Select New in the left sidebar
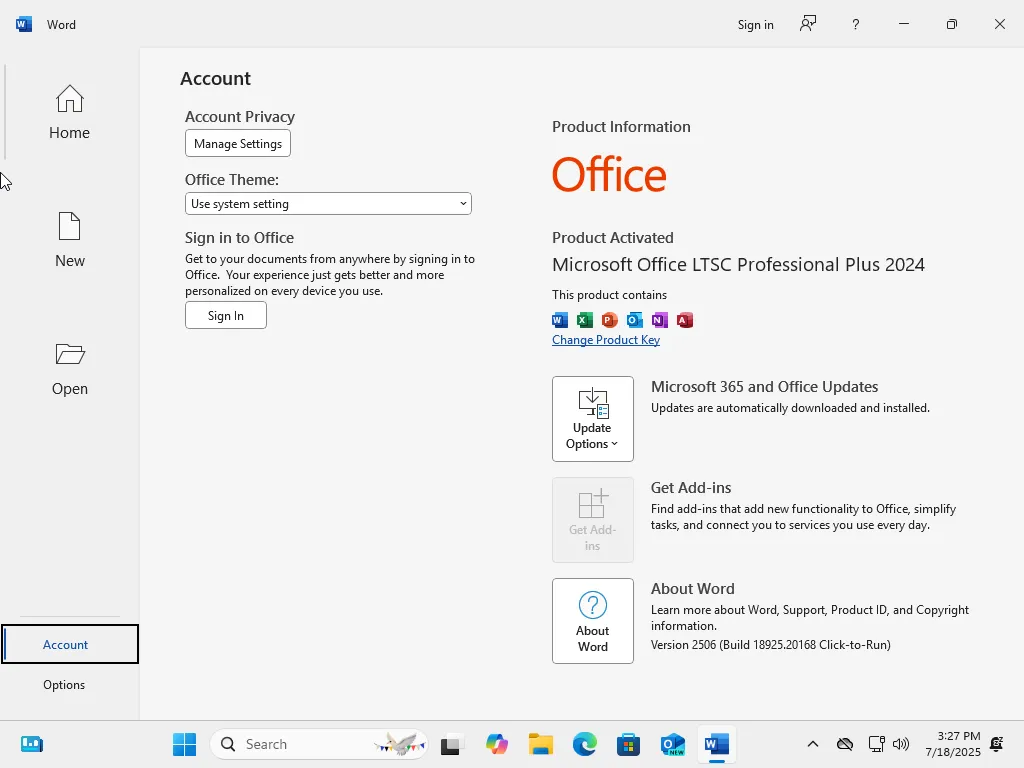Viewport: 1024px width, 768px height. (69, 240)
